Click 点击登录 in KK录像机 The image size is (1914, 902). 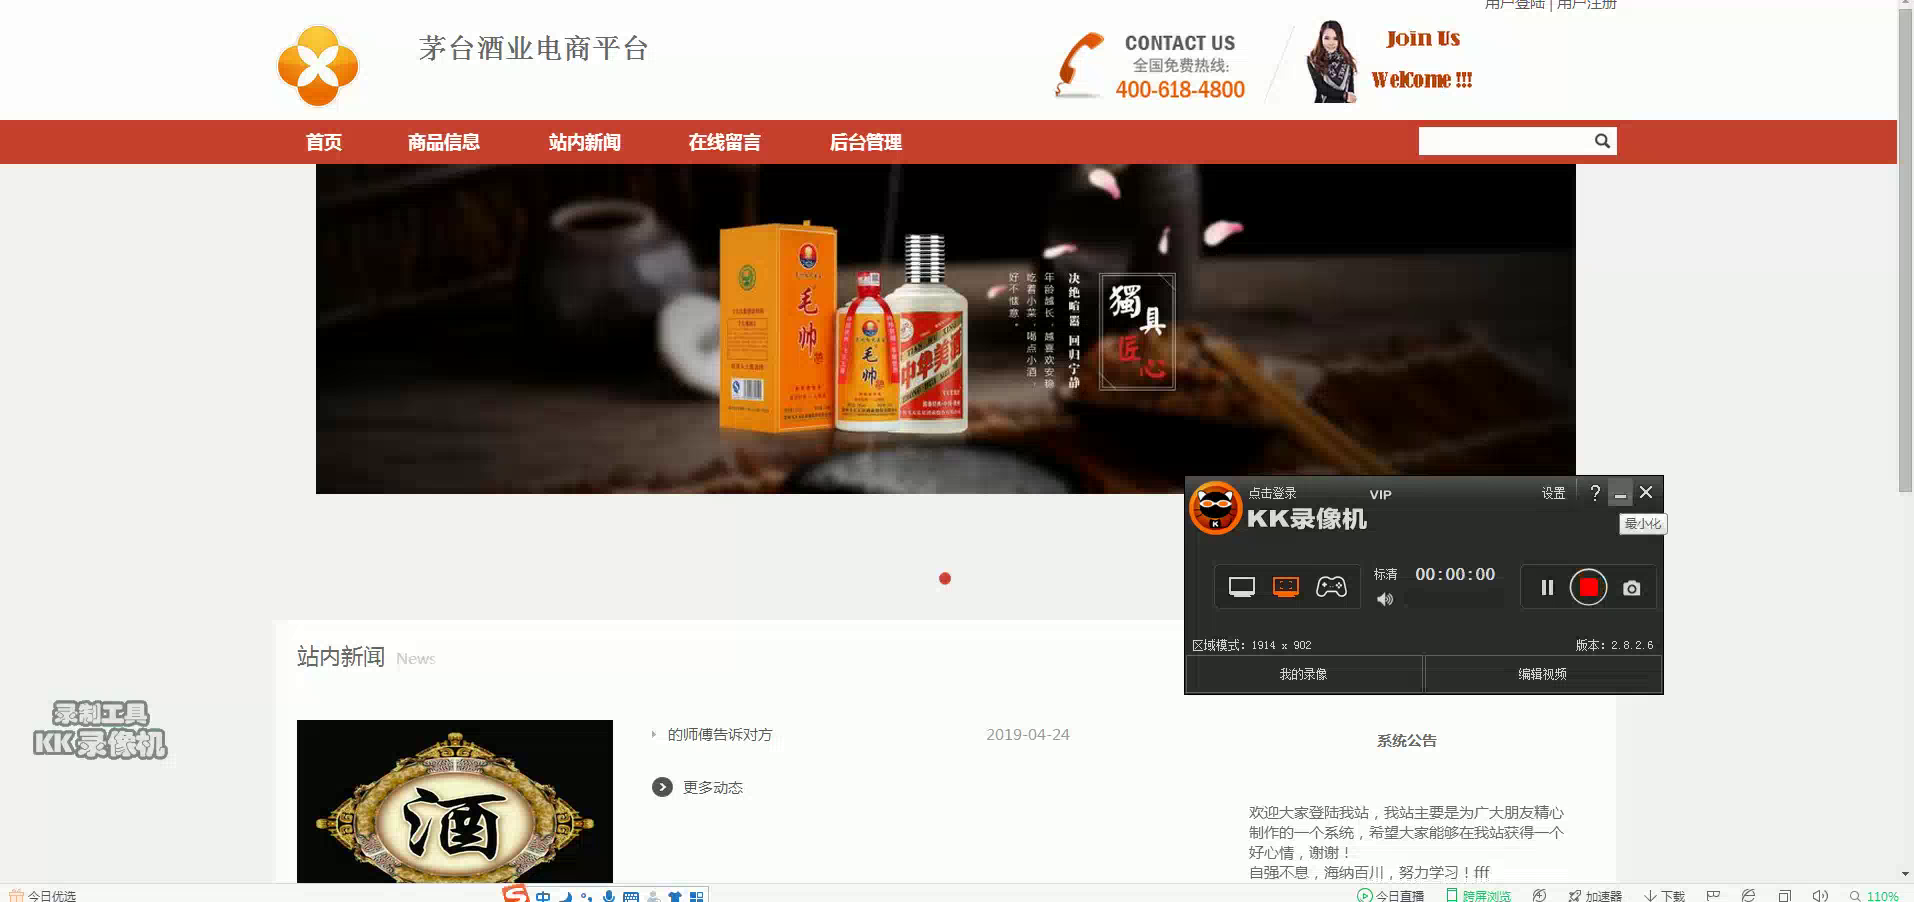coord(1272,493)
